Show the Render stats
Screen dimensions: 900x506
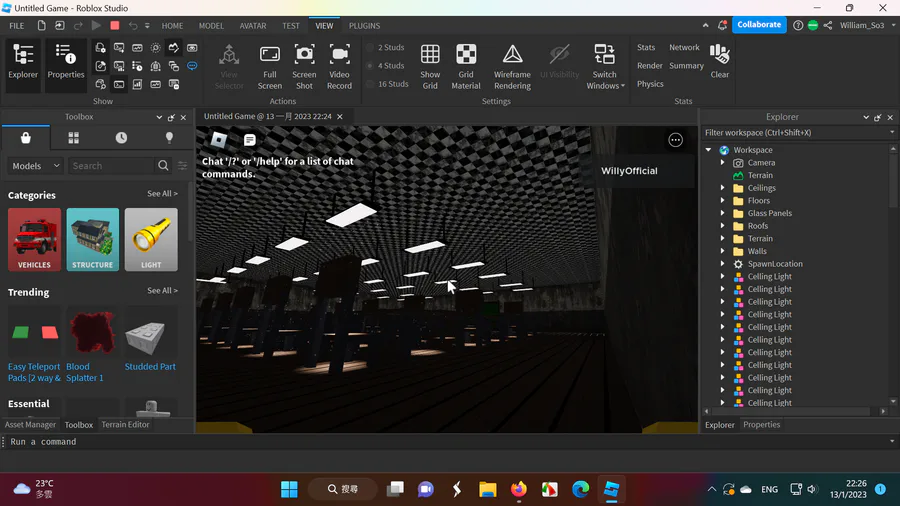649,66
